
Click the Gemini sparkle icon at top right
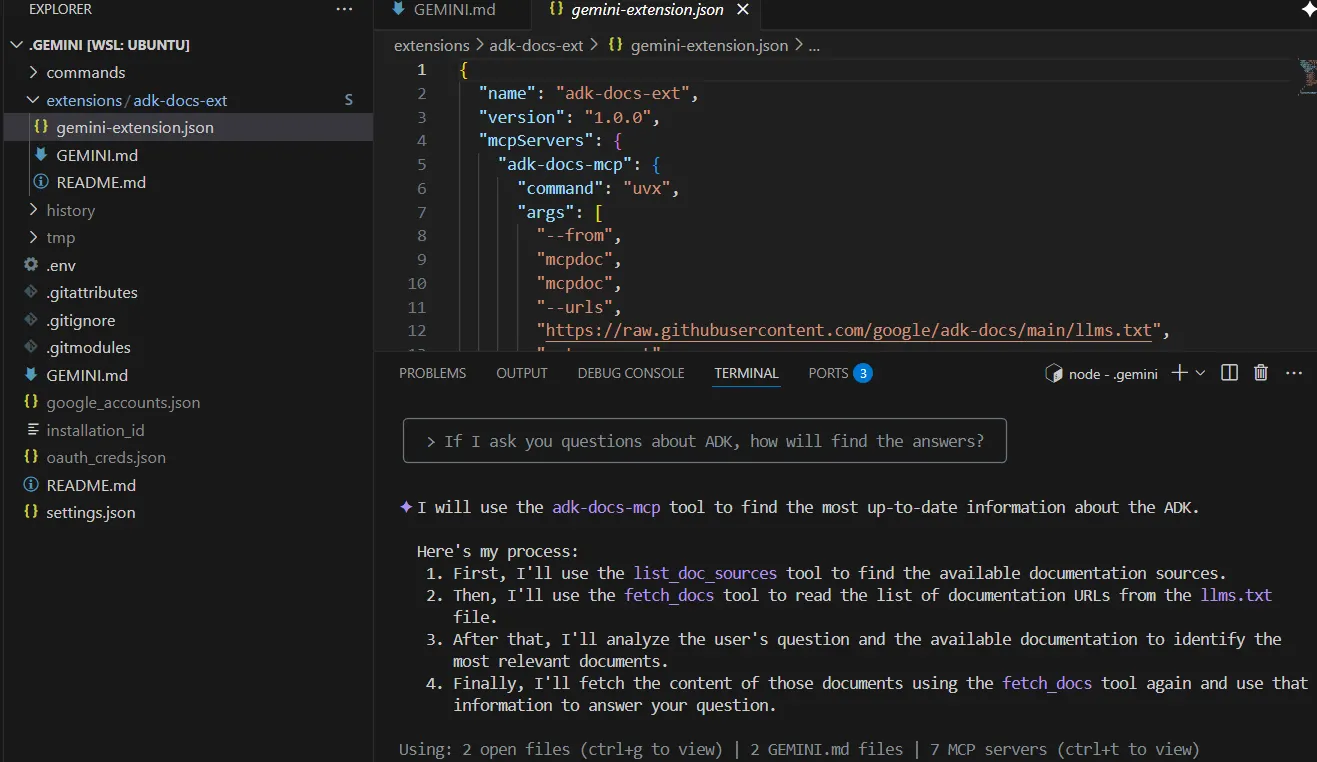1308,11
